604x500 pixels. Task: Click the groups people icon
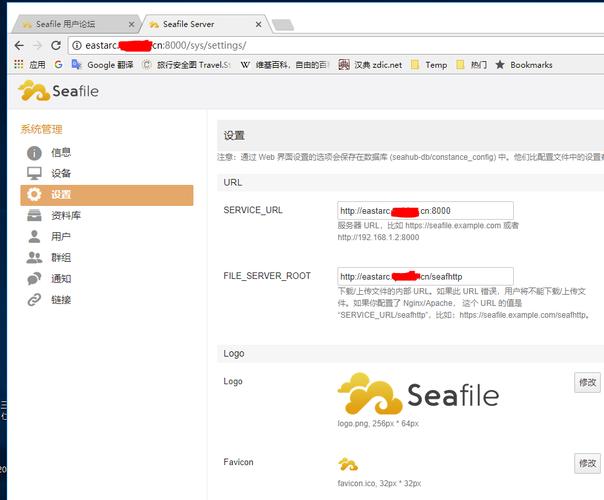(x=34, y=257)
